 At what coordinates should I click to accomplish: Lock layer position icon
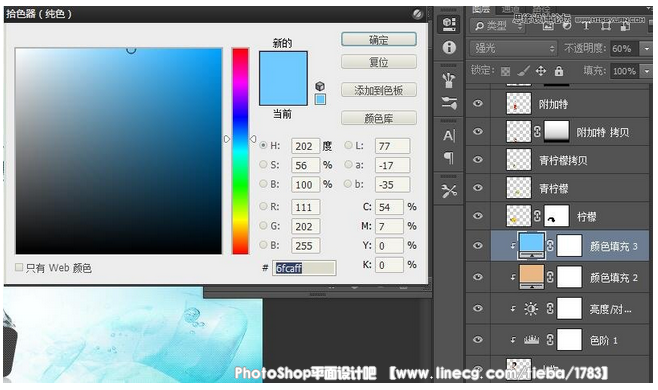pyautogui.click(x=541, y=71)
